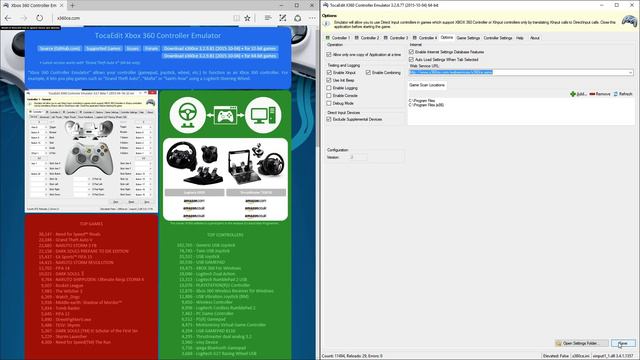
Task: Click the gamepad arrow icon on webpage
Action: point(225,115)
